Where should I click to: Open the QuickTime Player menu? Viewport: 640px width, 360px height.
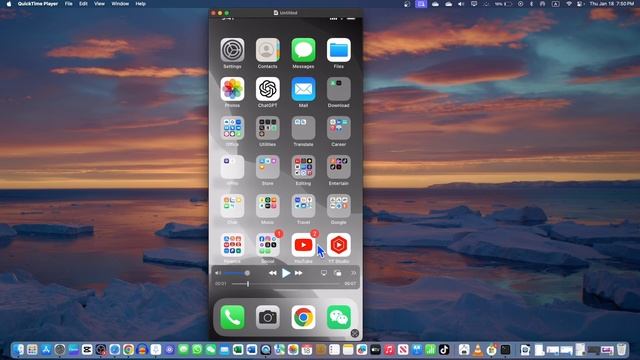click(x=38, y=4)
